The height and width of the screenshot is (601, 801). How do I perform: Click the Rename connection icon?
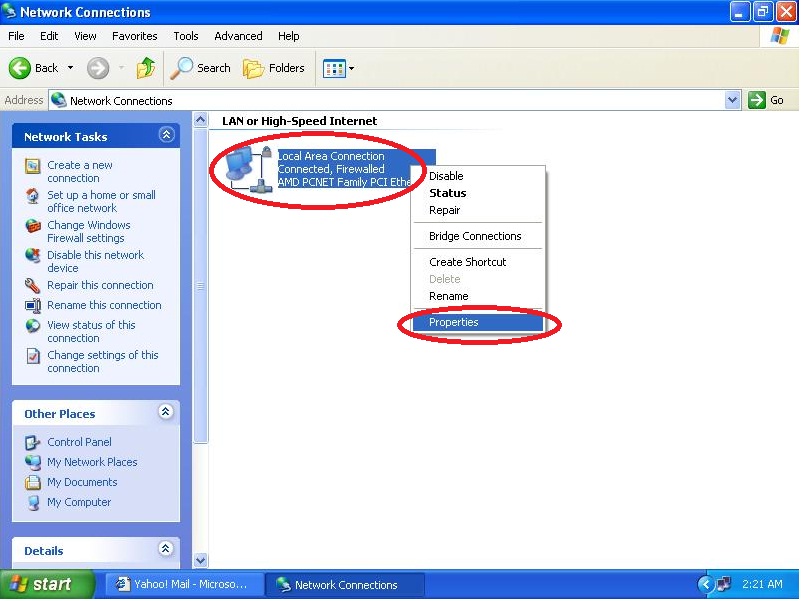(x=33, y=306)
